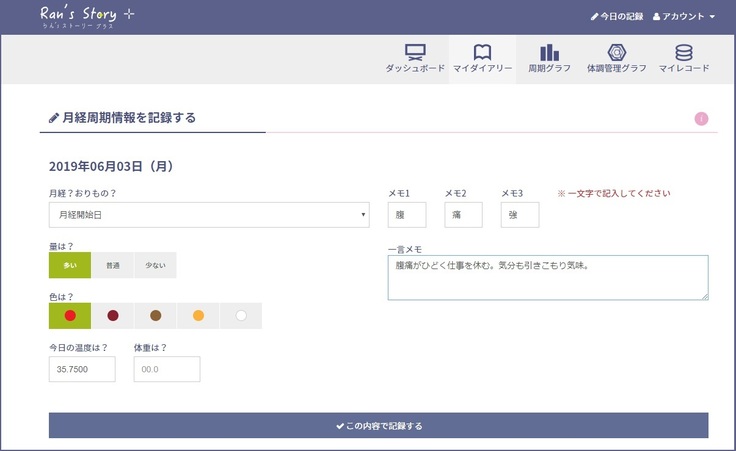Open the health management graph icon

pos(617,53)
